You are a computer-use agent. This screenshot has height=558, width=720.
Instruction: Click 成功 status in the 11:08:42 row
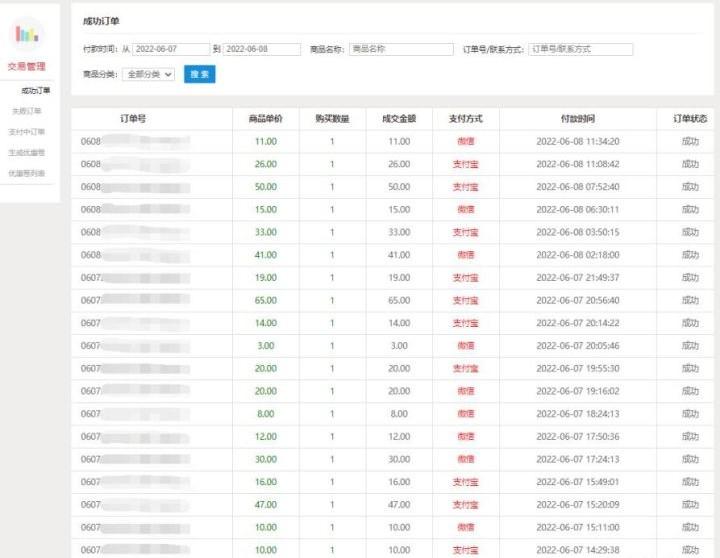[690, 164]
